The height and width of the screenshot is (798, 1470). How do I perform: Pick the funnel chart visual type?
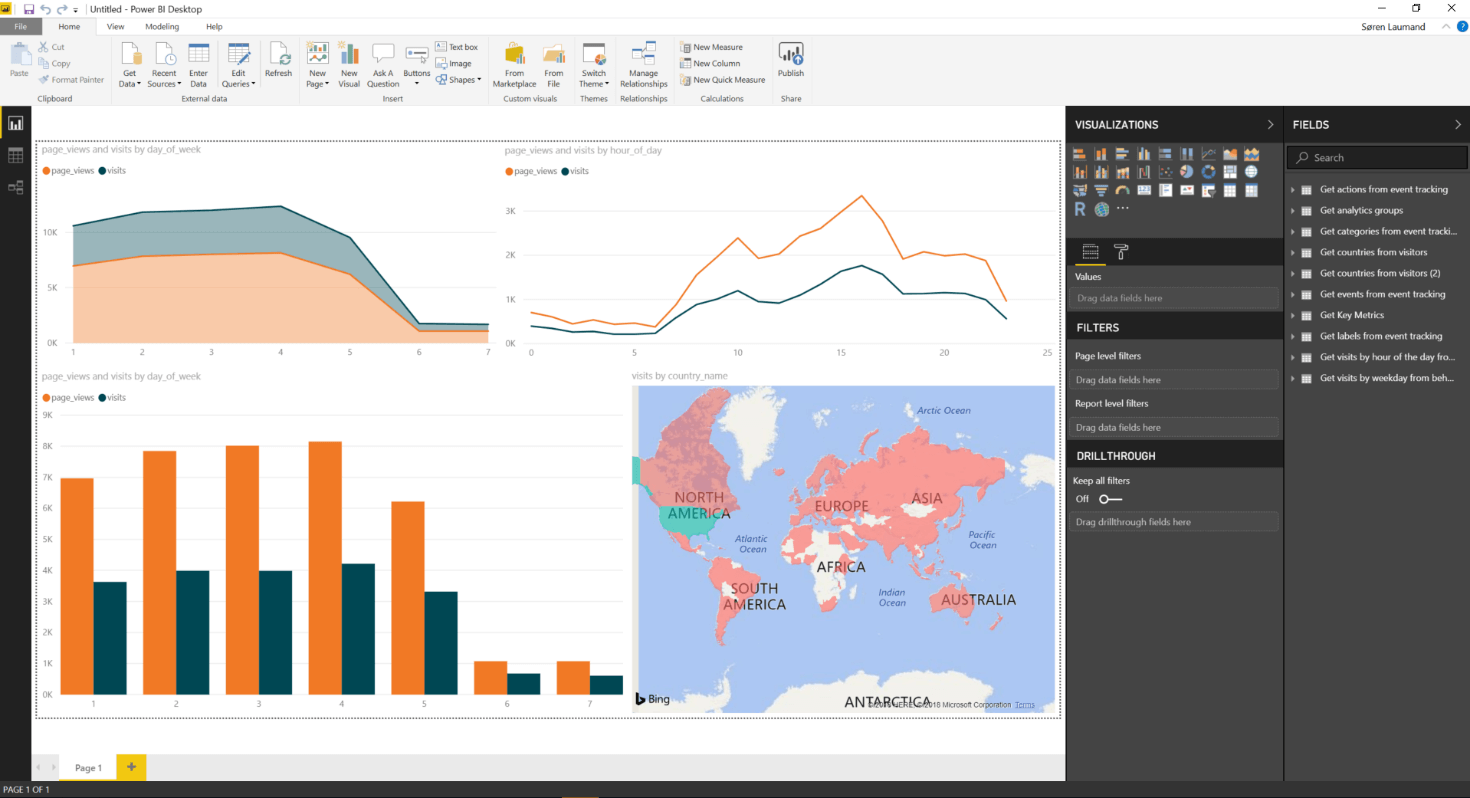tap(1101, 190)
